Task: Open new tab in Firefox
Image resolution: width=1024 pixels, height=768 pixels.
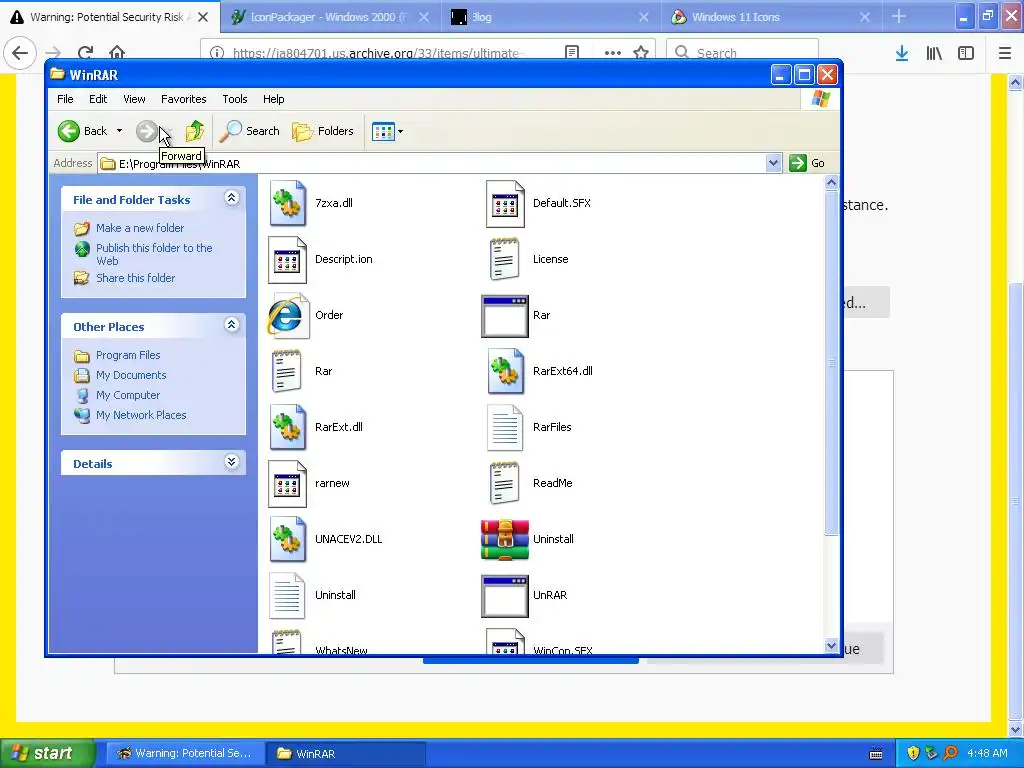Action: pyautogui.click(x=899, y=17)
